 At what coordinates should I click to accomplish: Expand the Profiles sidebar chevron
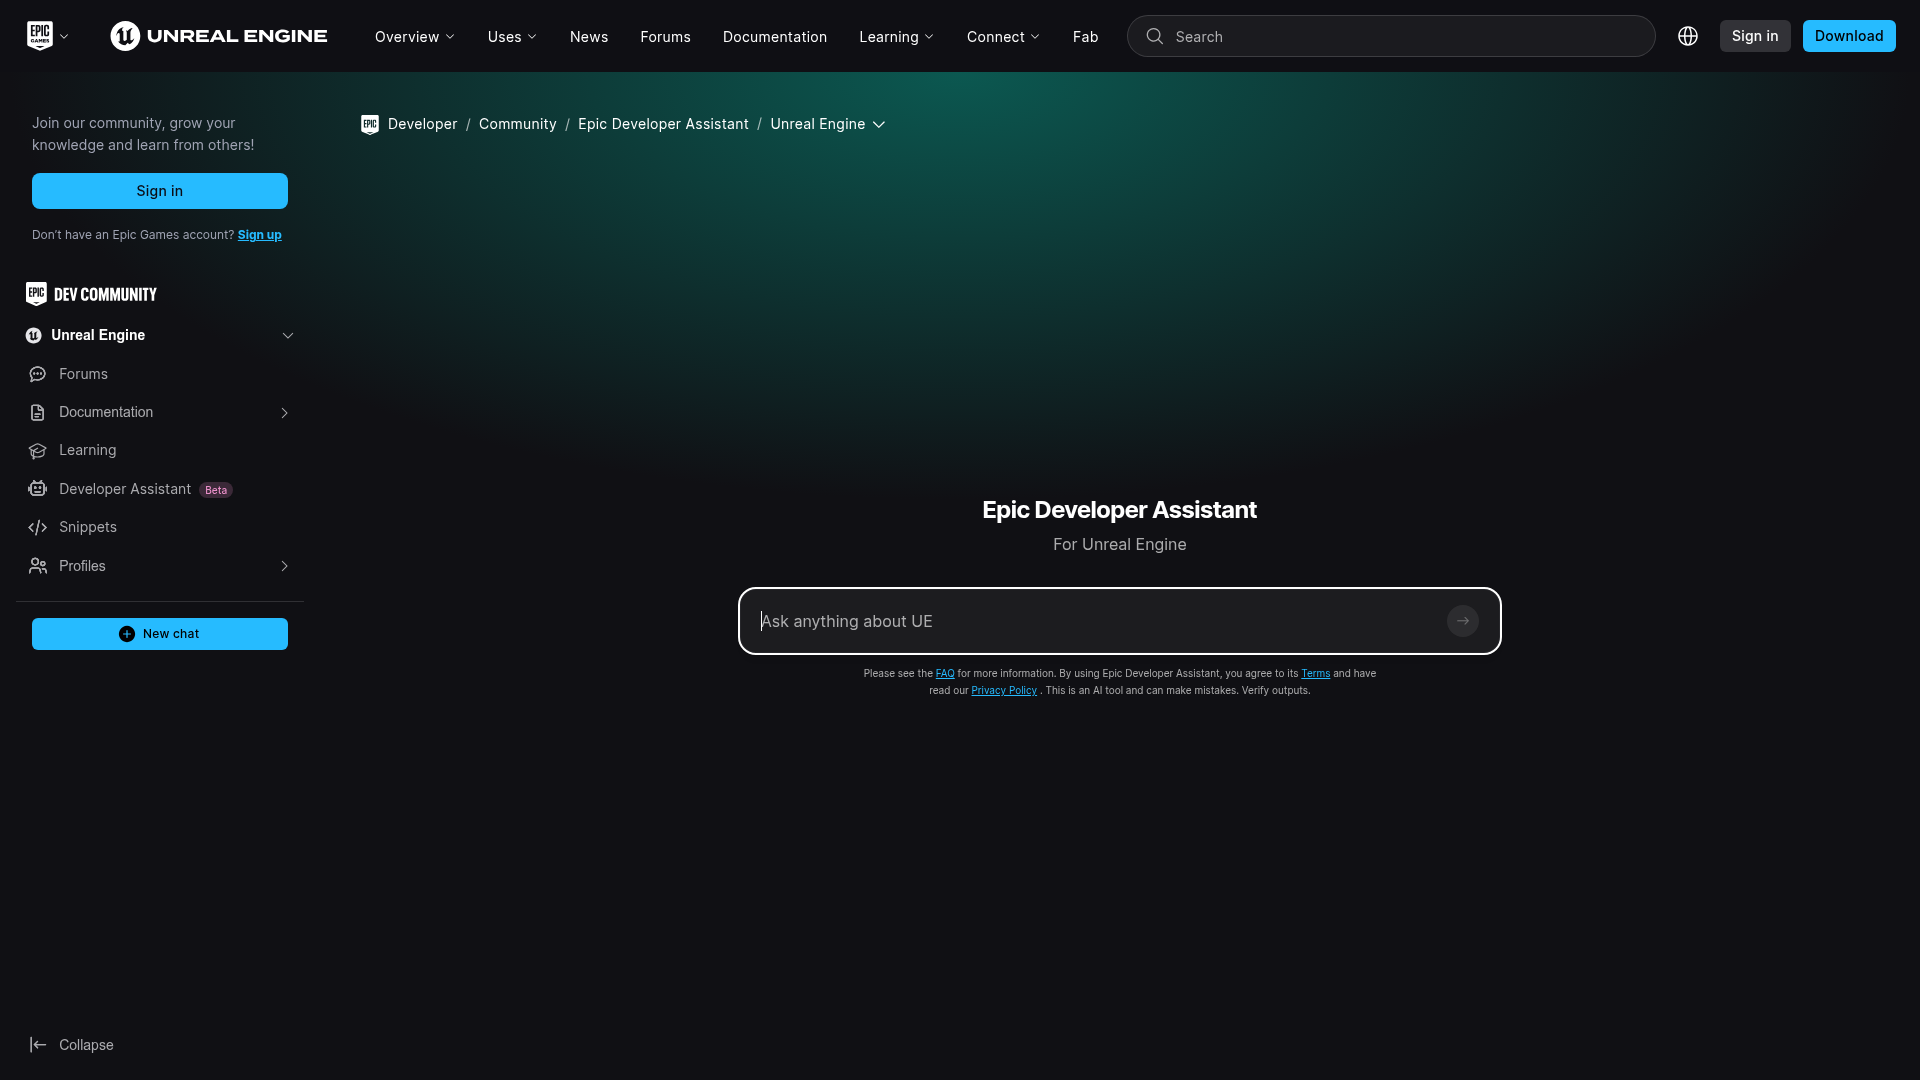(284, 566)
